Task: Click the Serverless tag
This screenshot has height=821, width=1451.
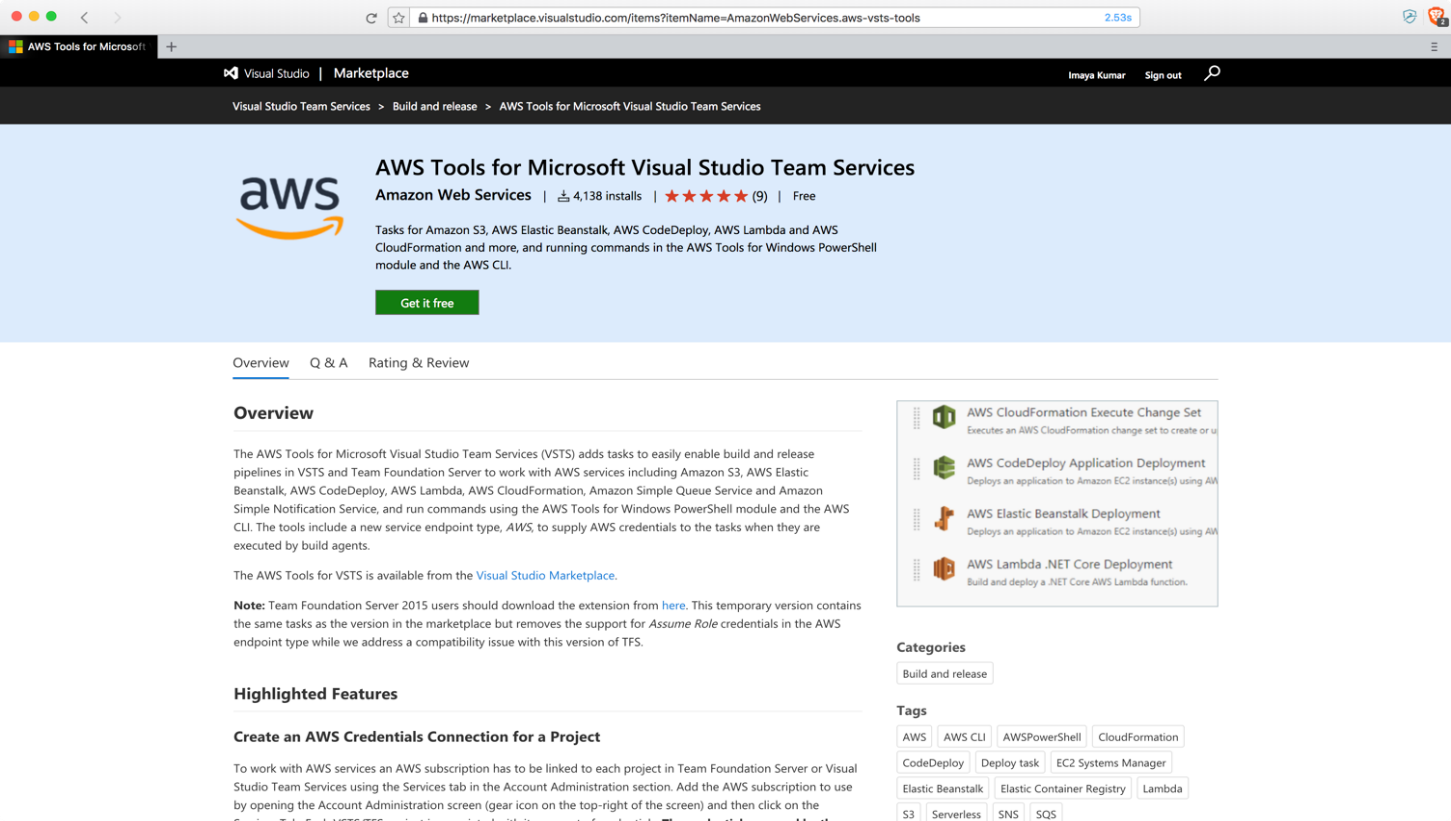Action: point(957,814)
